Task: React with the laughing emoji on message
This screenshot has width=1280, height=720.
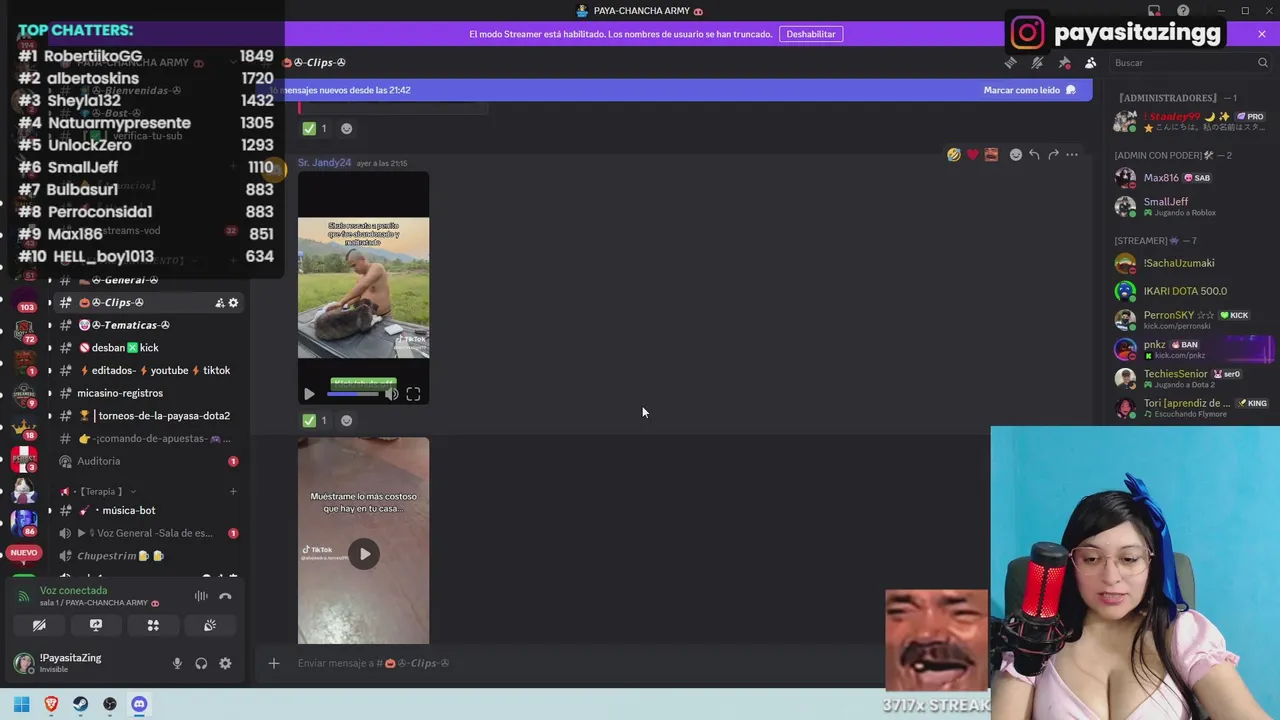Action: (954, 154)
